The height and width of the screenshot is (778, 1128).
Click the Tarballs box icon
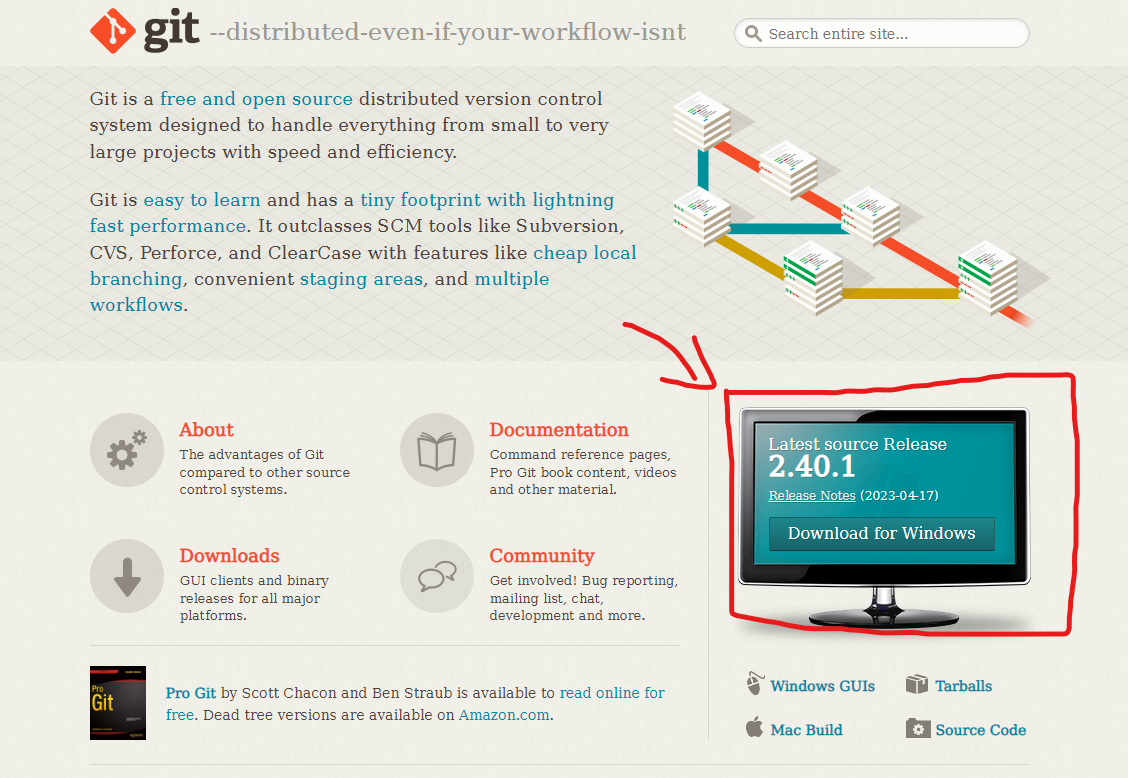point(916,684)
